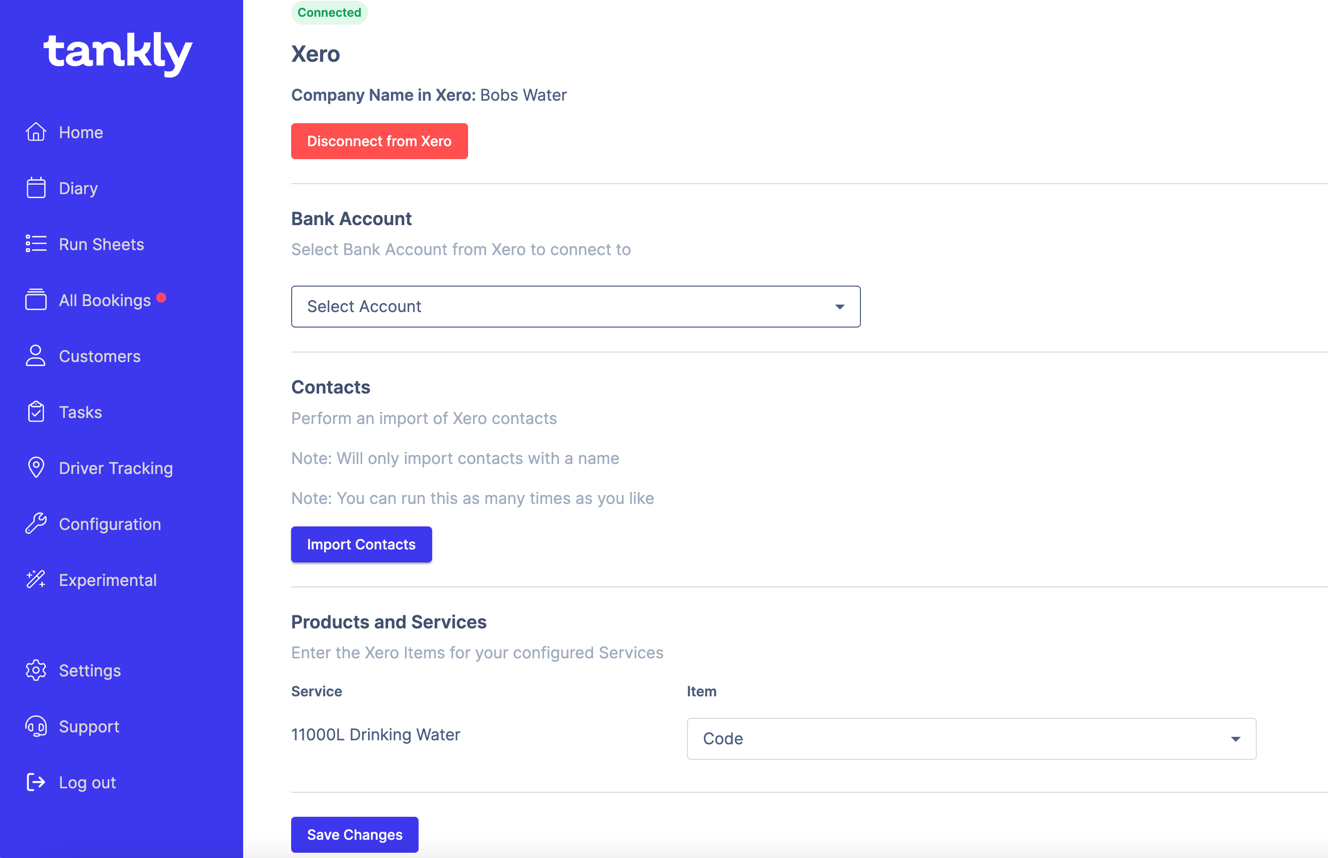Click the tankly logo

pyautogui.click(x=118, y=52)
